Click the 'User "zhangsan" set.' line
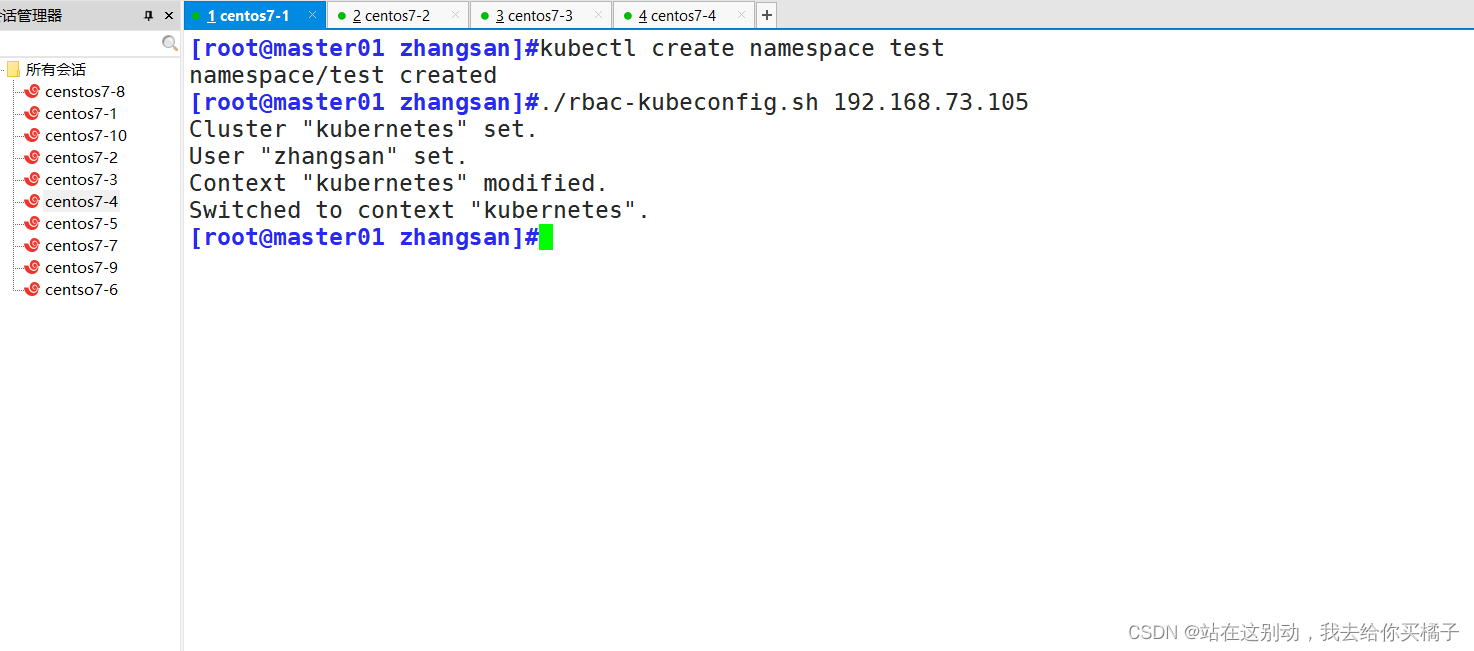This screenshot has height=651, width=1474. (x=329, y=156)
